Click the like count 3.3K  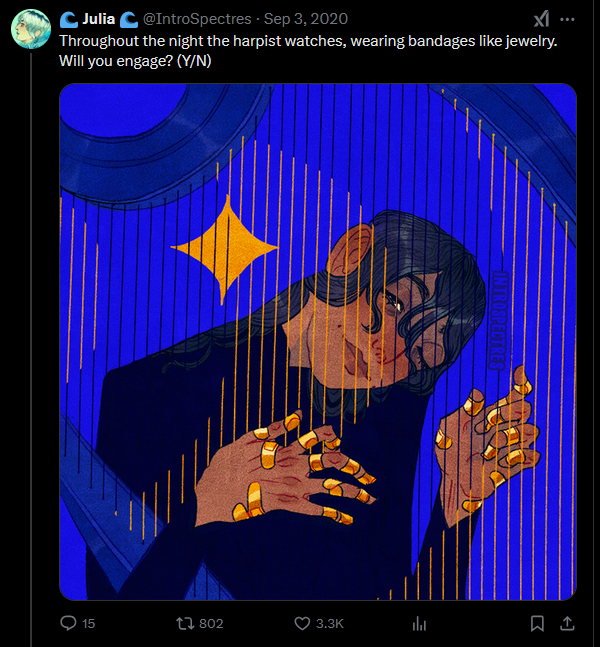330,623
